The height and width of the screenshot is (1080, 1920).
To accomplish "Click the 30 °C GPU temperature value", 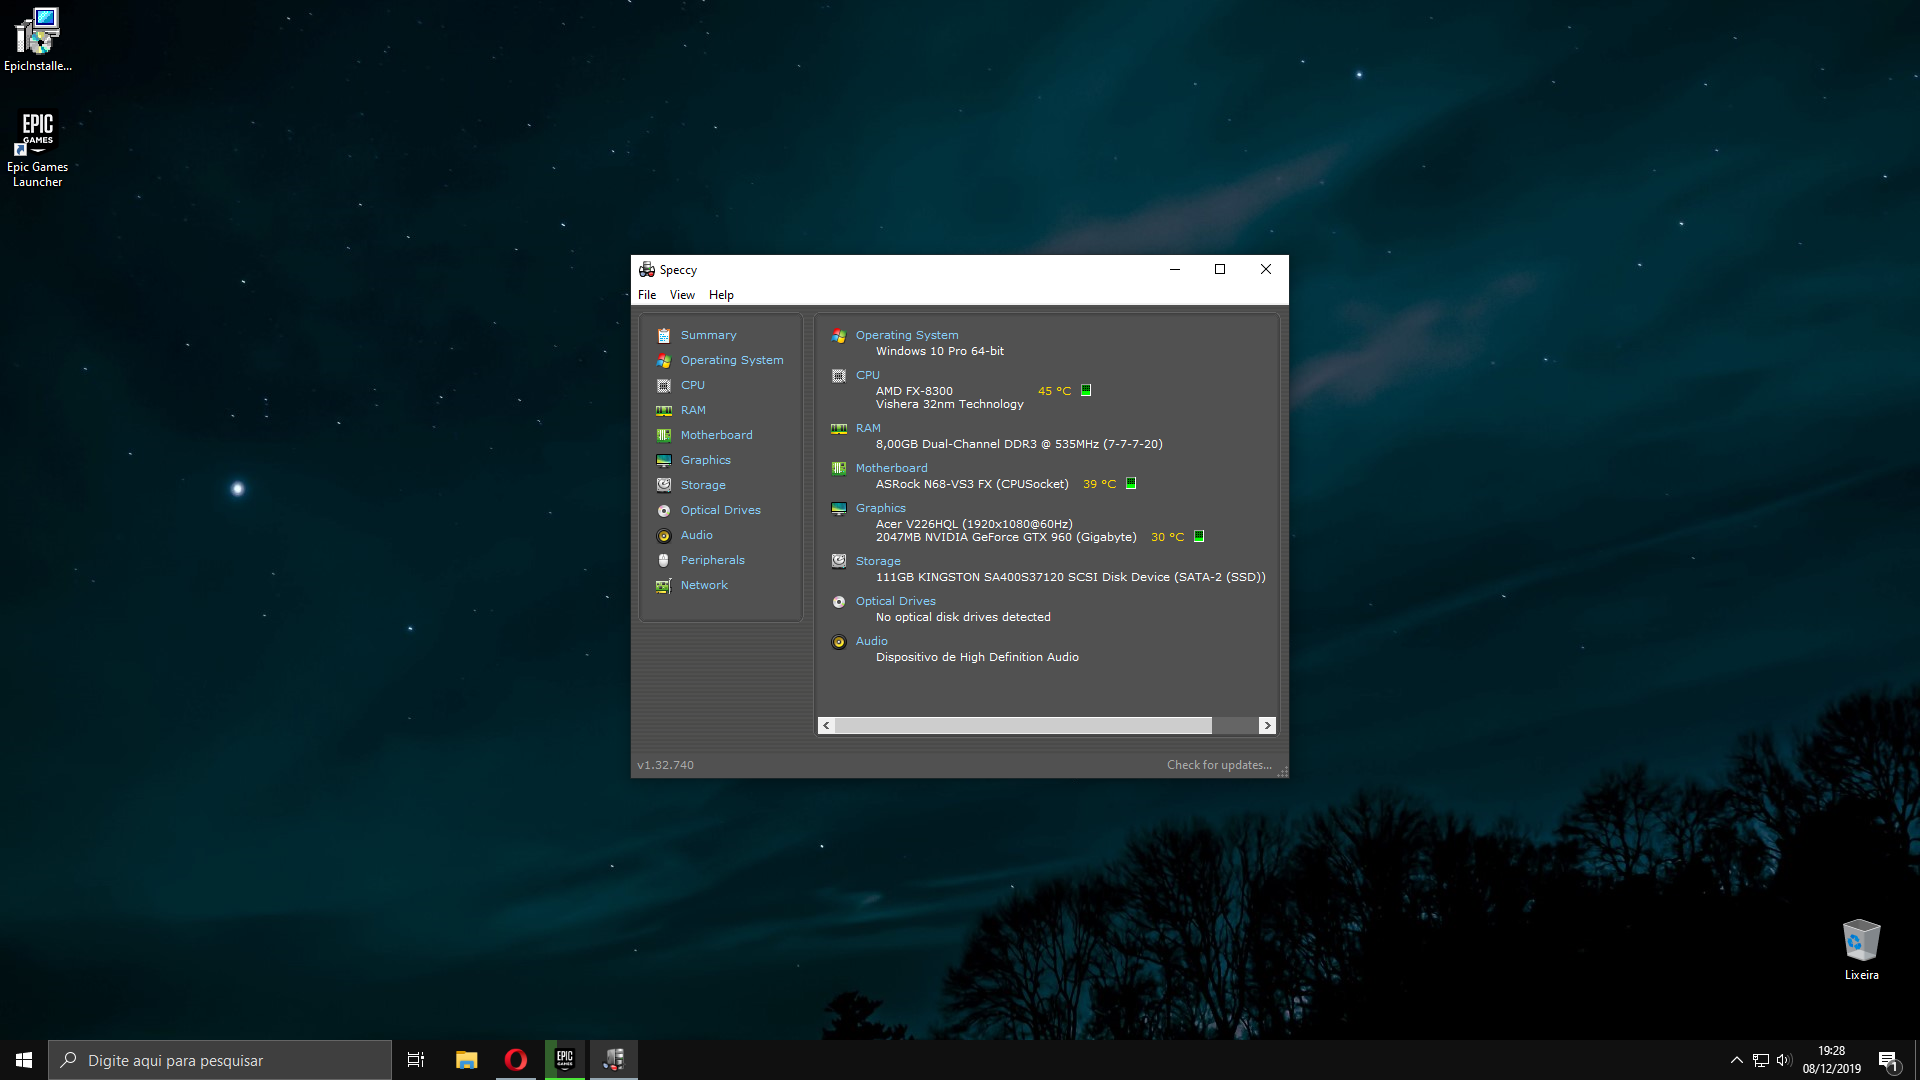I will tap(1167, 538).
